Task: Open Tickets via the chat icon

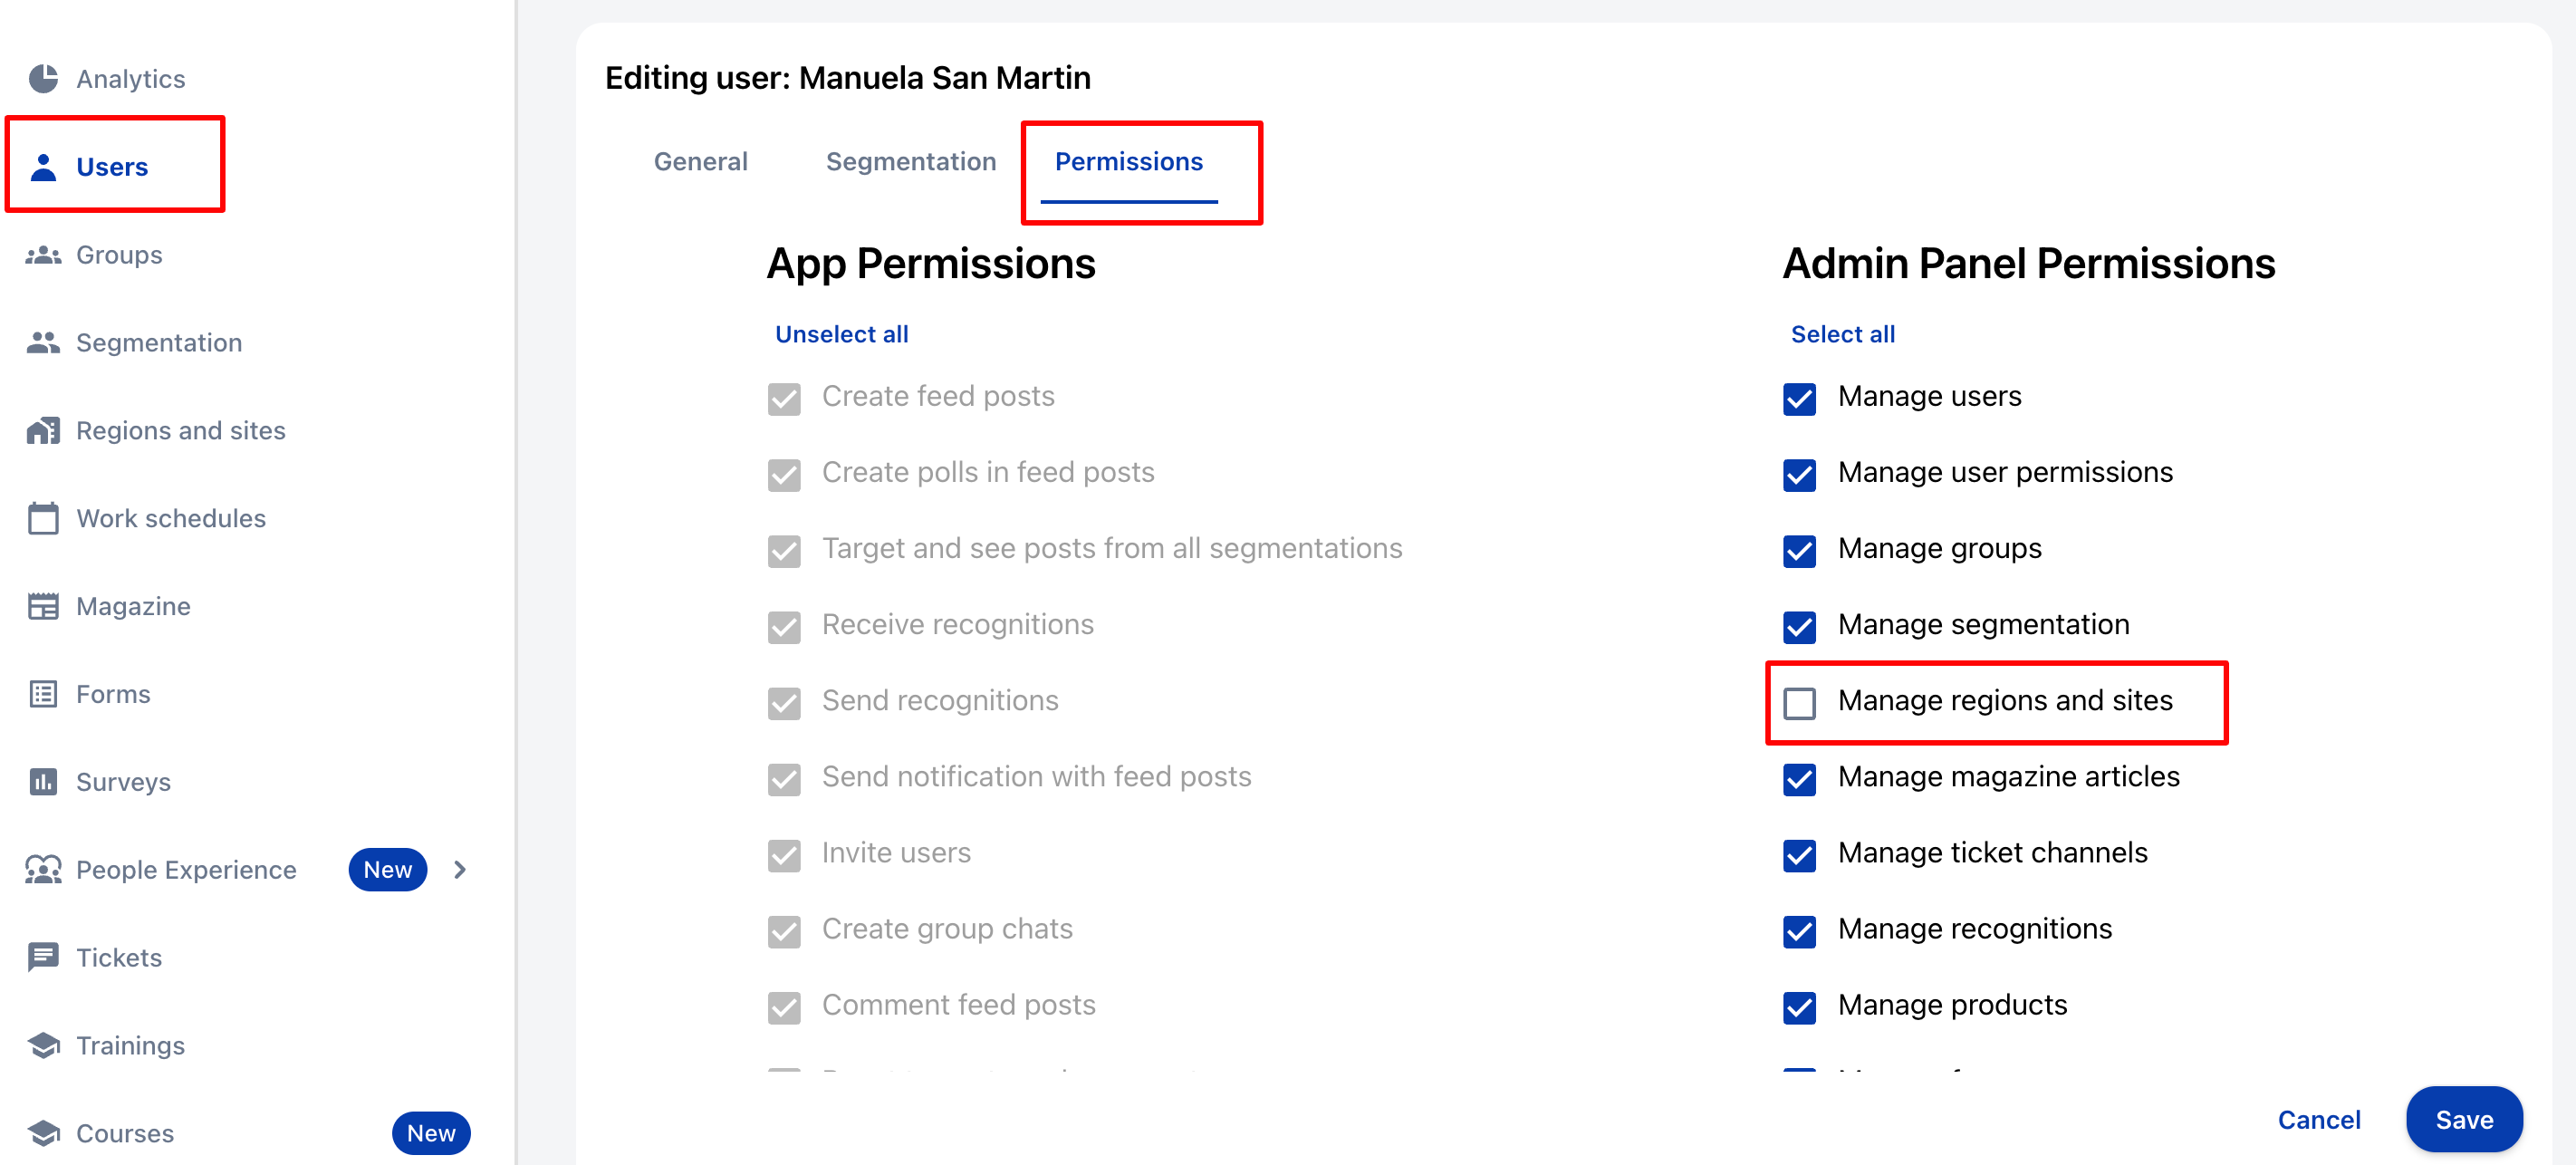Action: click(x=43, y=957)
